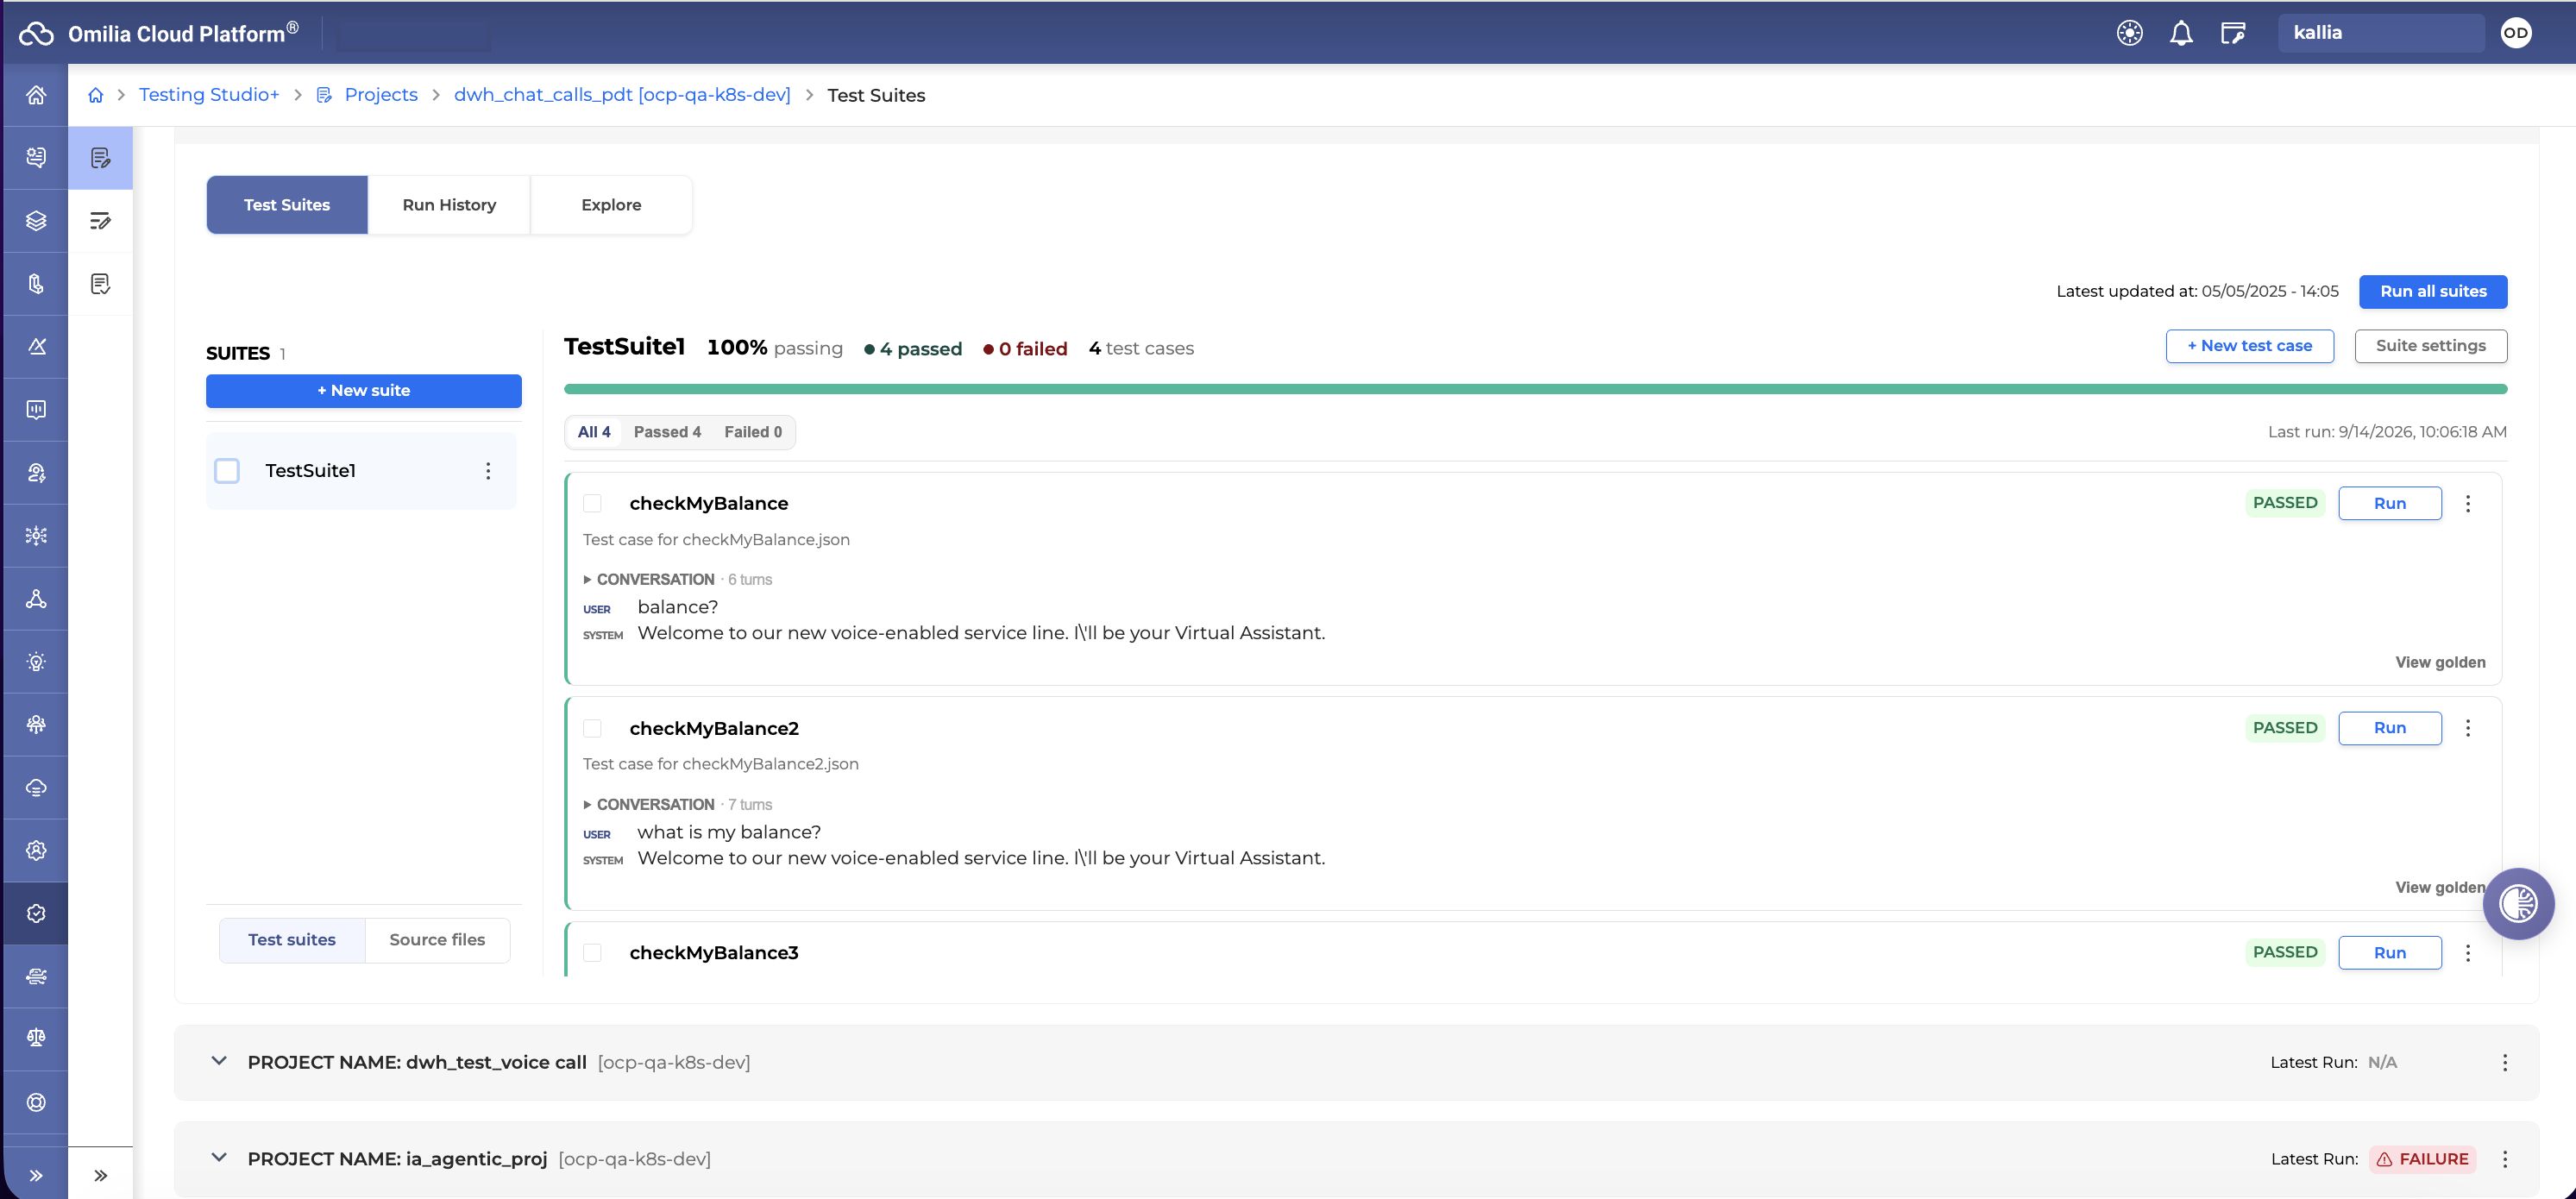Open the notifications bell icon

(2181, 33)
